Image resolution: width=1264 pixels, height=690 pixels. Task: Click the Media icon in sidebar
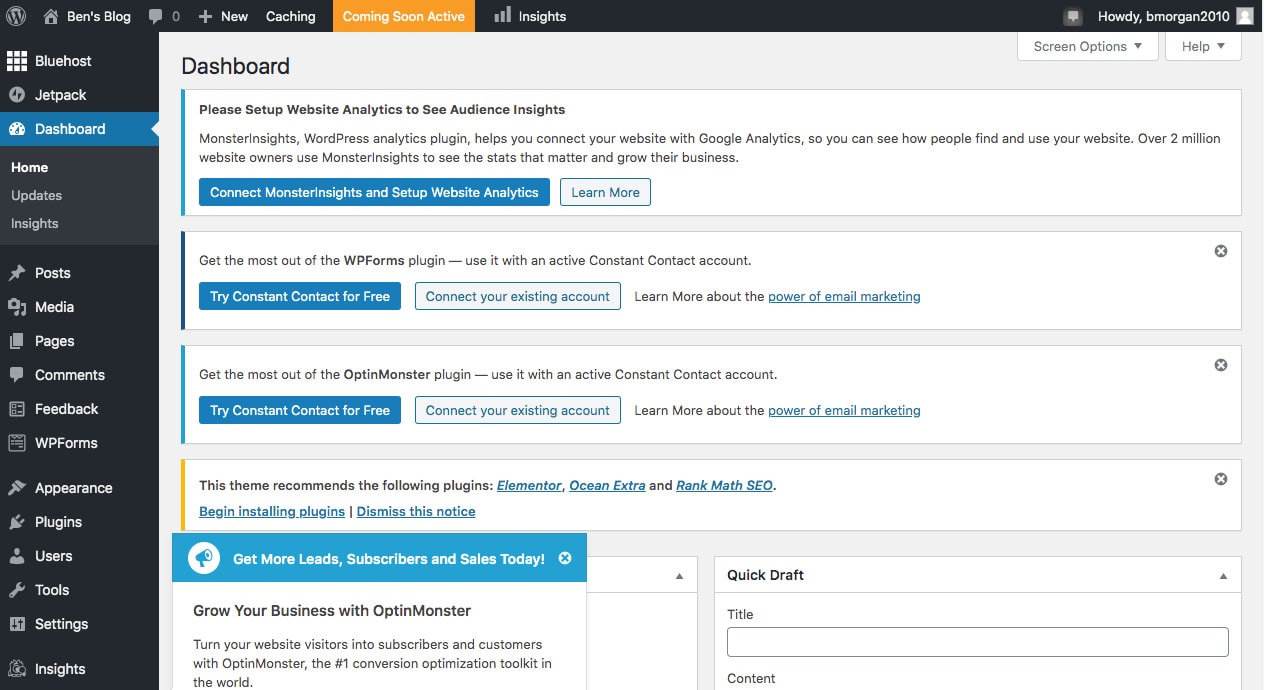tap(17, 307)
